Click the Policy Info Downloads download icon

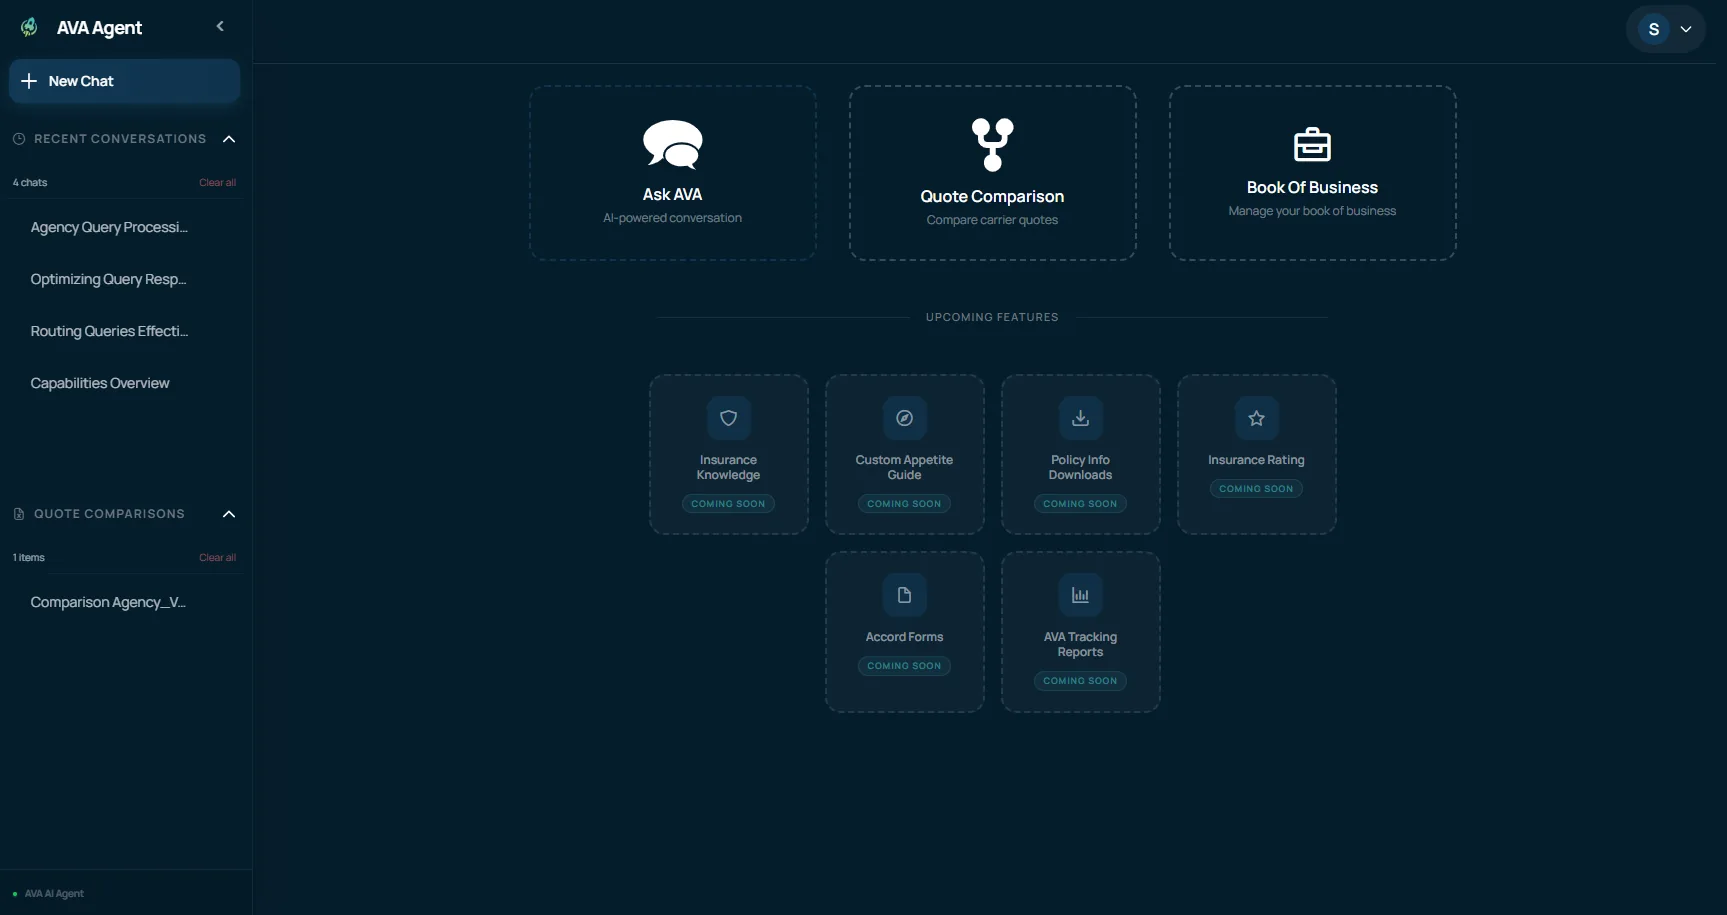(x=1081, y=418)
